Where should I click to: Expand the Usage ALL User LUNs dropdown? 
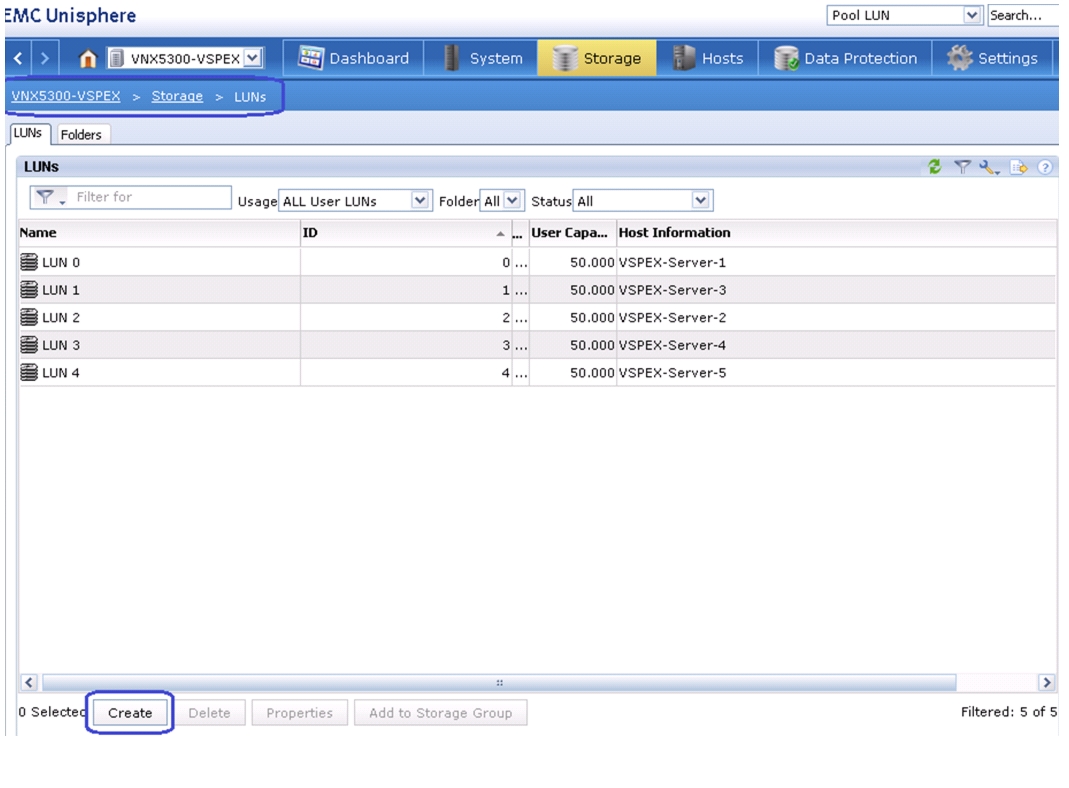[x=420, y=200]
